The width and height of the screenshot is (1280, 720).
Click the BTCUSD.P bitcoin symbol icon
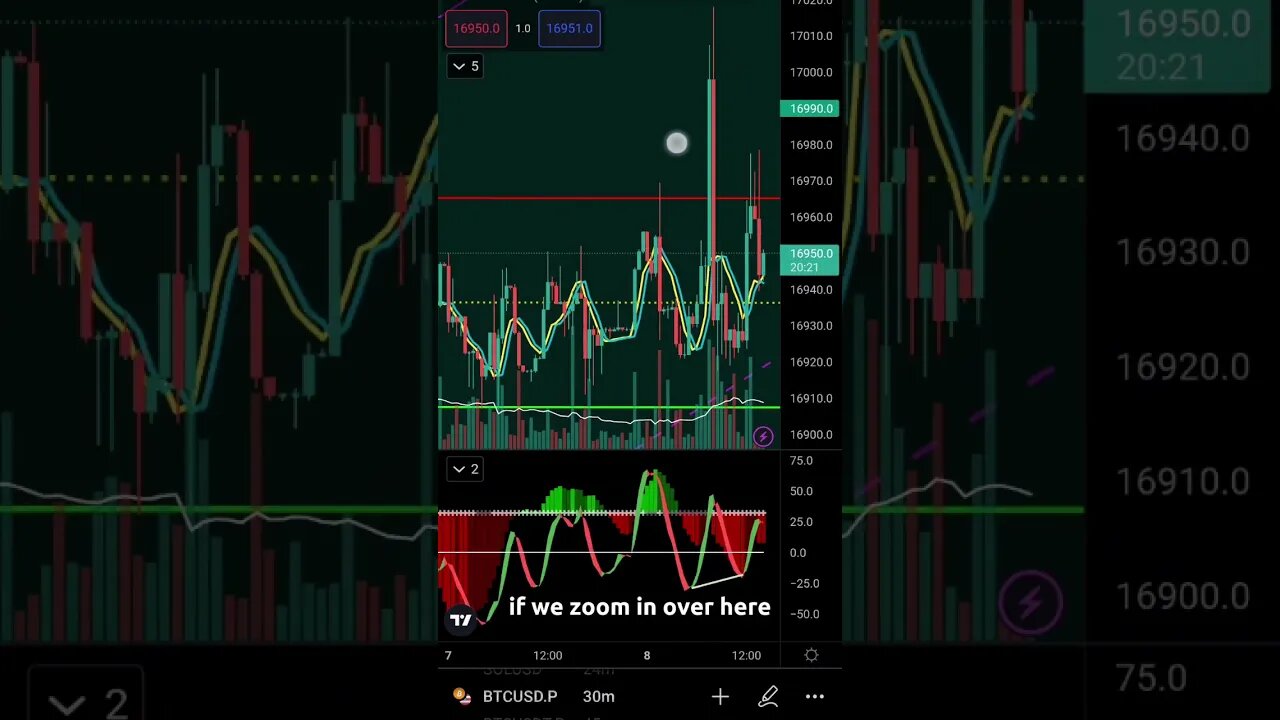pos(460,696)
